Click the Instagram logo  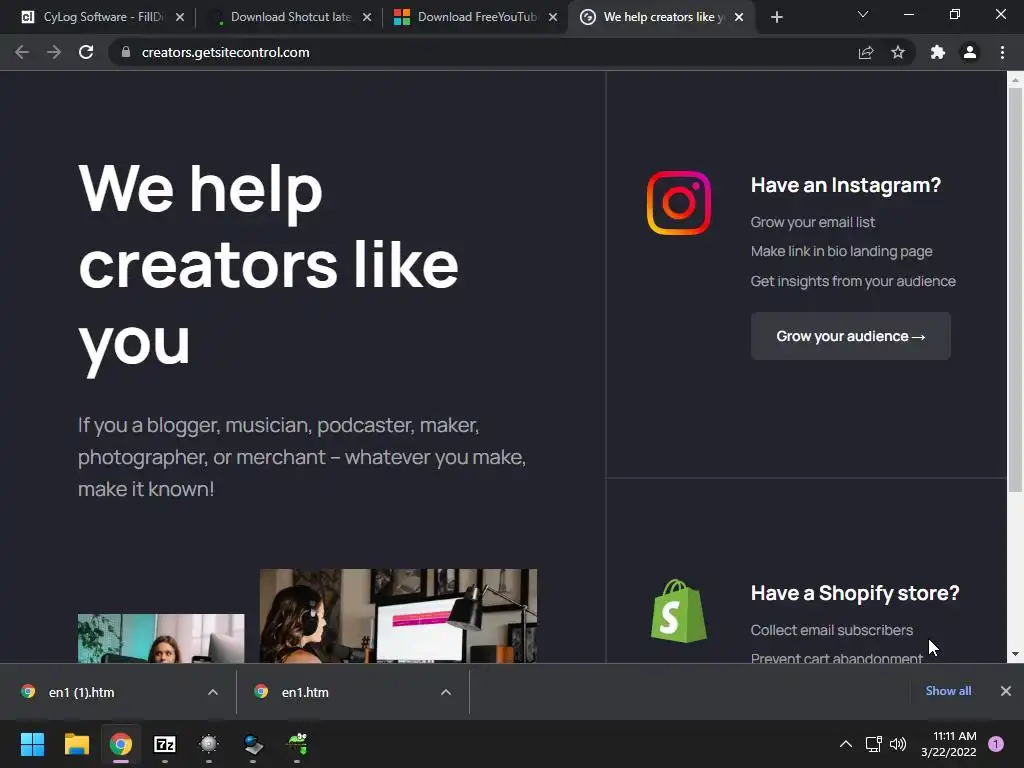tap(679, 202)
